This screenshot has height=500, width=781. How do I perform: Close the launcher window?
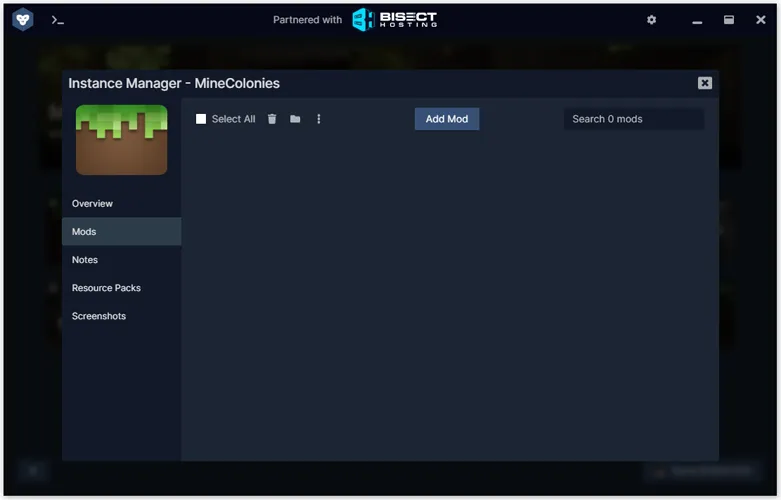(761, 20)
